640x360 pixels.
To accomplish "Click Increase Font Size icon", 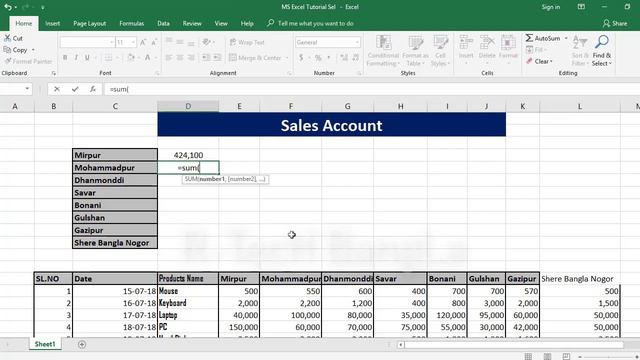I will tap(143, 42).
